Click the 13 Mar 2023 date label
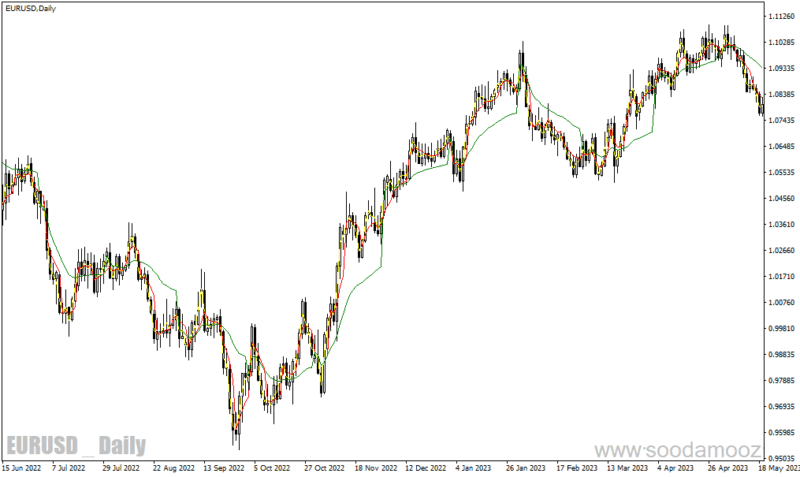This screenshot has width=800, height=477. (x=627, y=468)
